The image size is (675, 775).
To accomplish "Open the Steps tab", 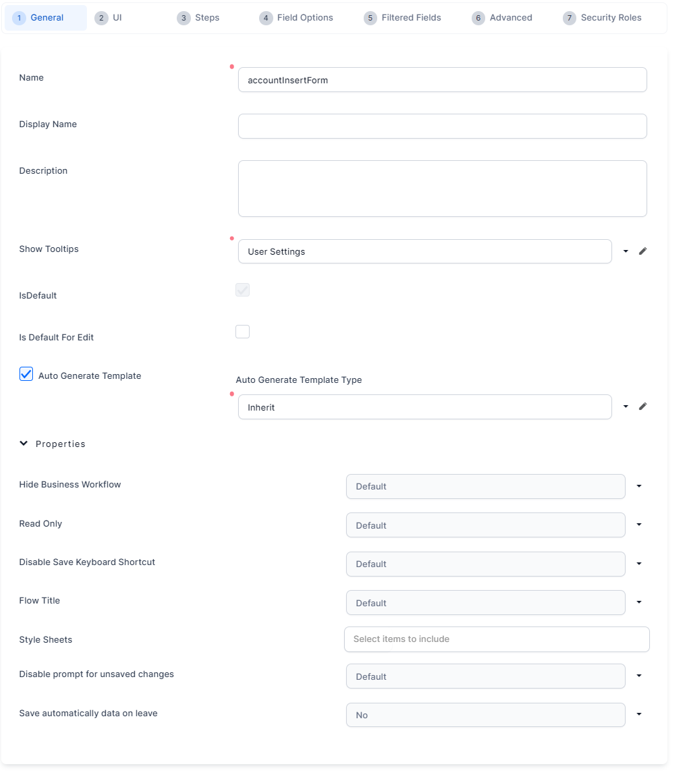I will coord(198,18).
